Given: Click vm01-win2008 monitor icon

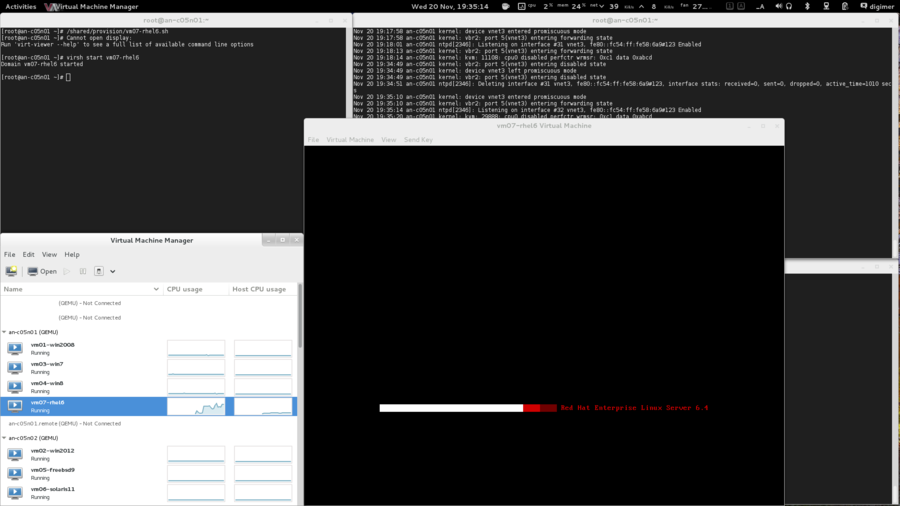Looking at the screenshot, I should [x=15, y=348].
